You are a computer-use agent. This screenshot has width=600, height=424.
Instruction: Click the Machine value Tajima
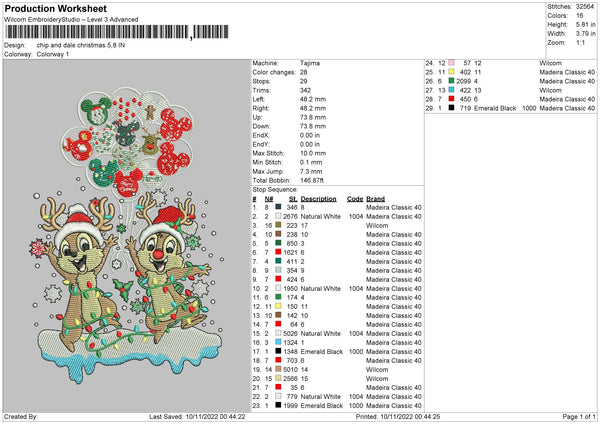[310, 63]
